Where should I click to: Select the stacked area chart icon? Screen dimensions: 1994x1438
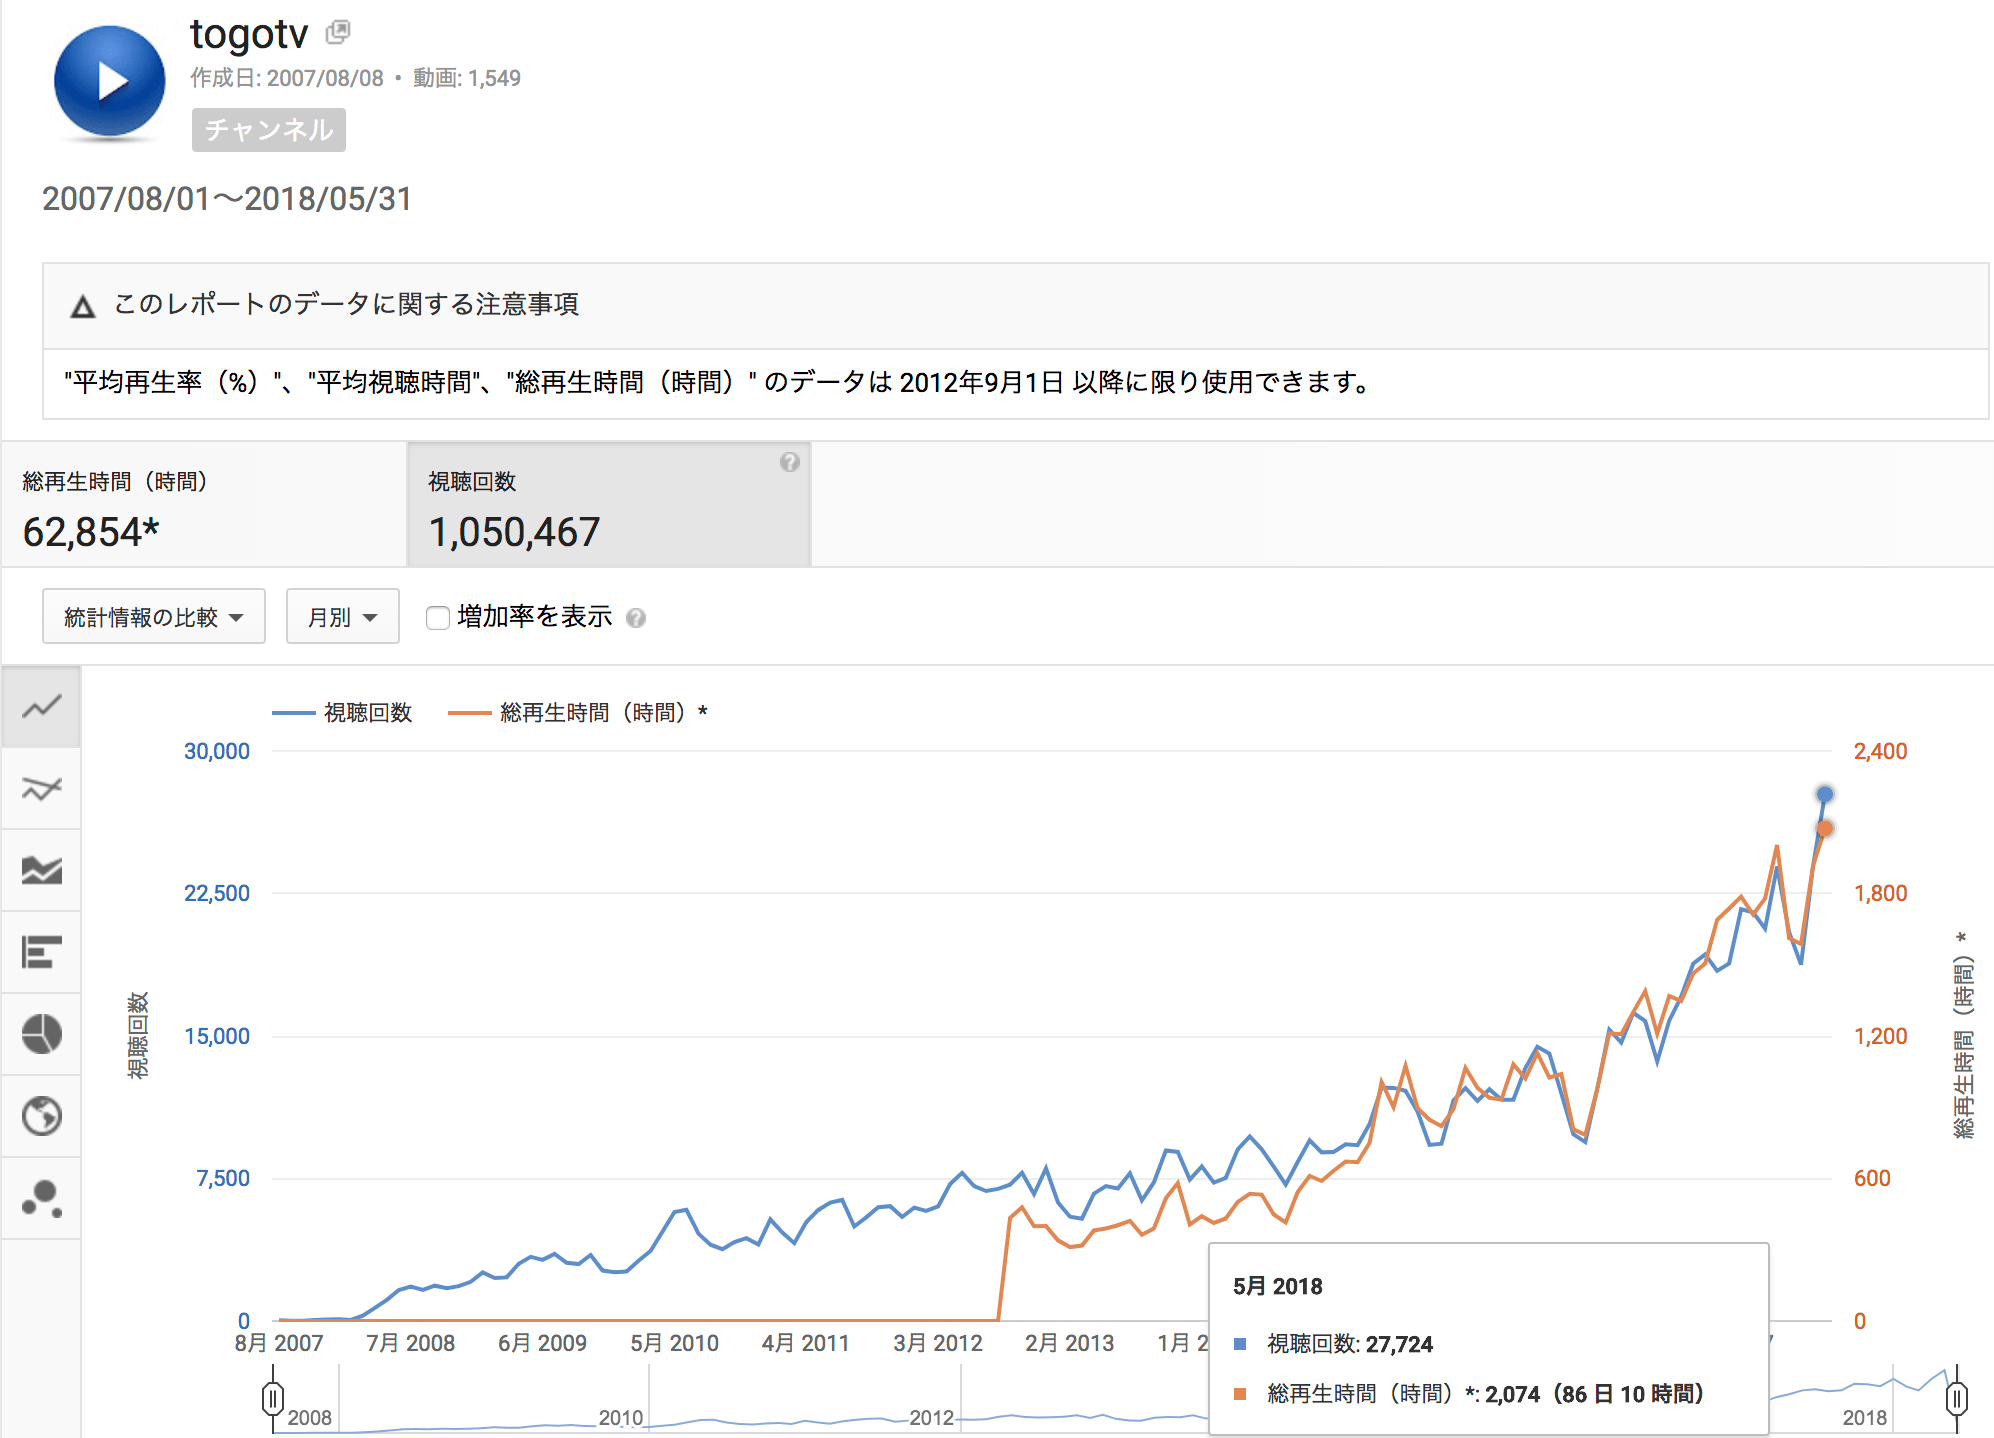(41, 871)
